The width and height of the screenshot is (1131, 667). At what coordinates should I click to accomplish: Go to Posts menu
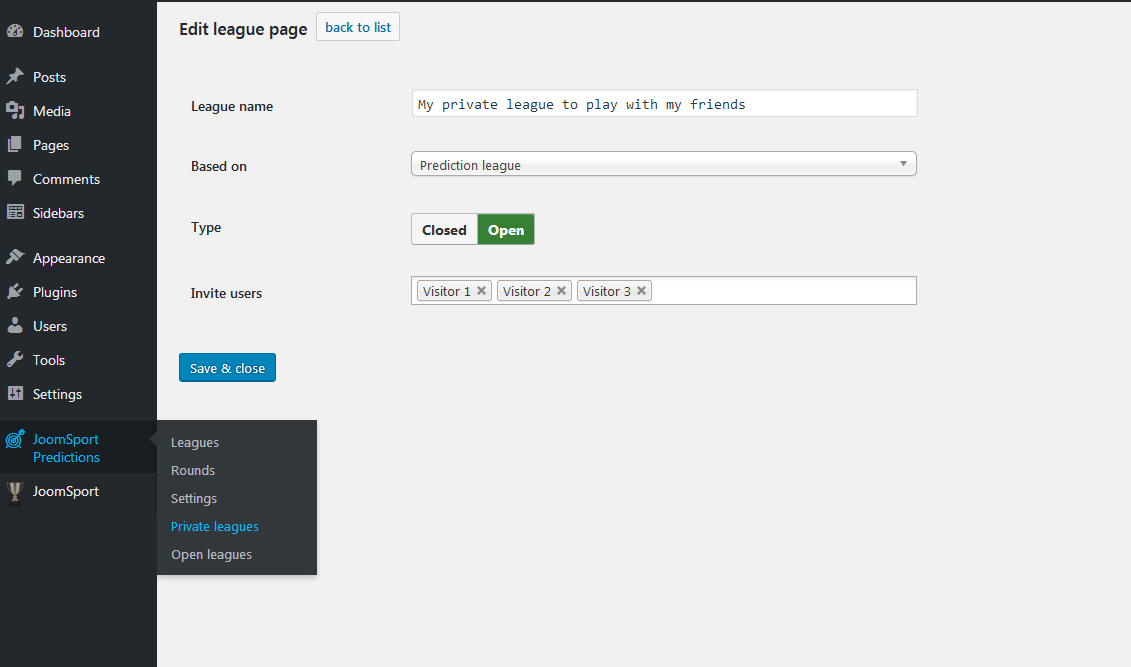[x=49, y=76]
